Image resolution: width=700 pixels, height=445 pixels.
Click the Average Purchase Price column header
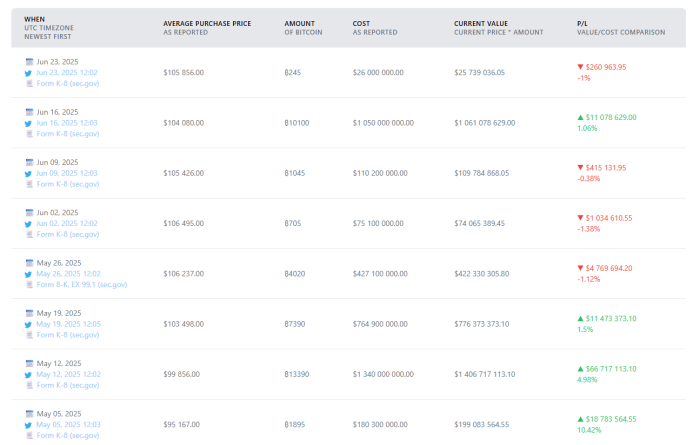tap(209, 21)
